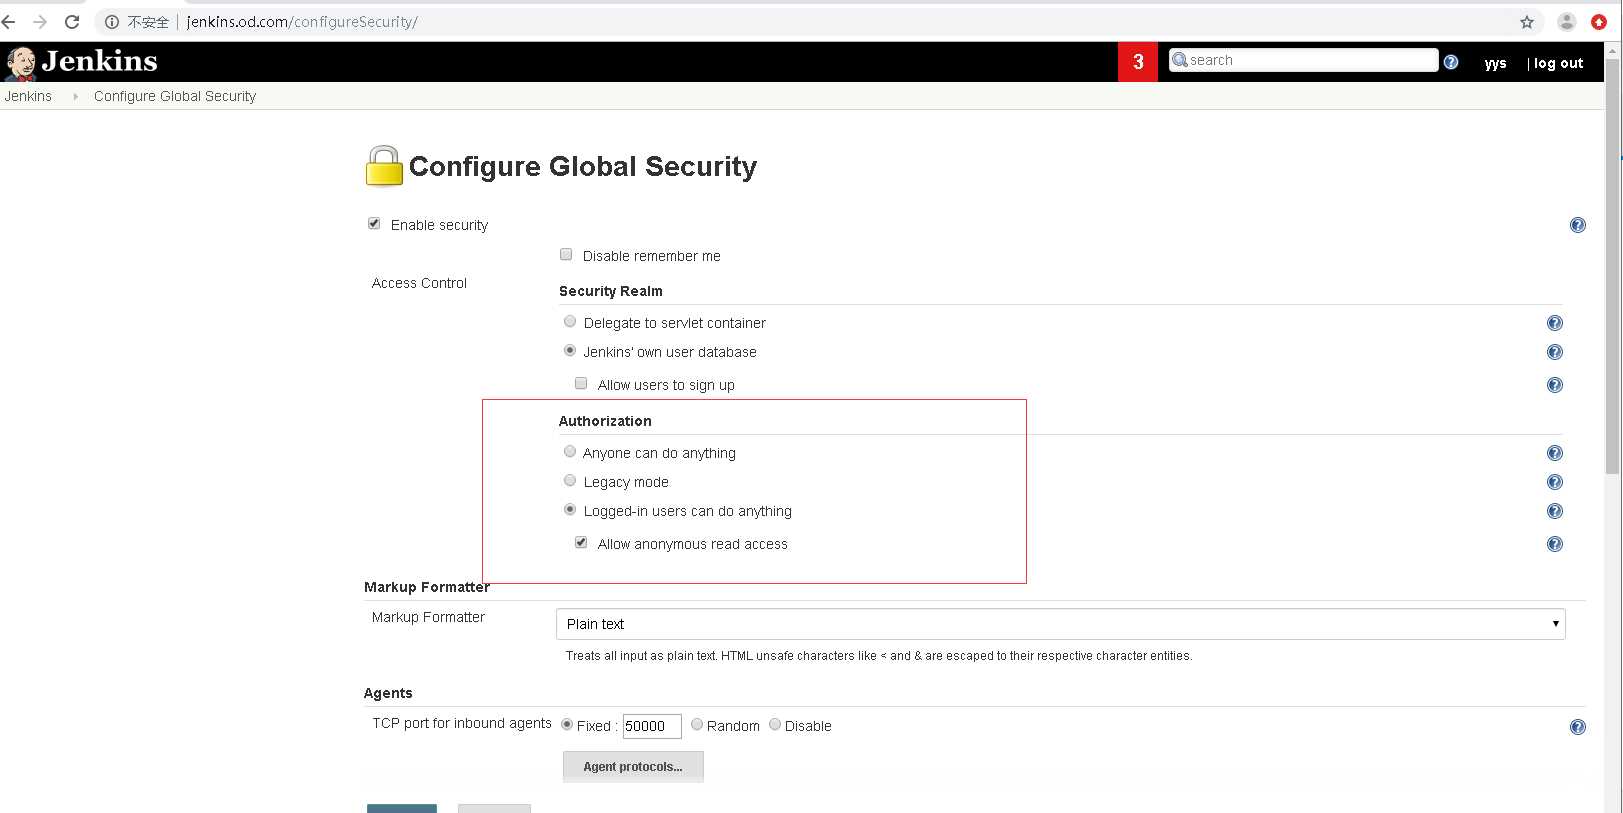This screenshot has height=813, width=1623.
Task: Open the yys user link
Action: point(1495,63)
